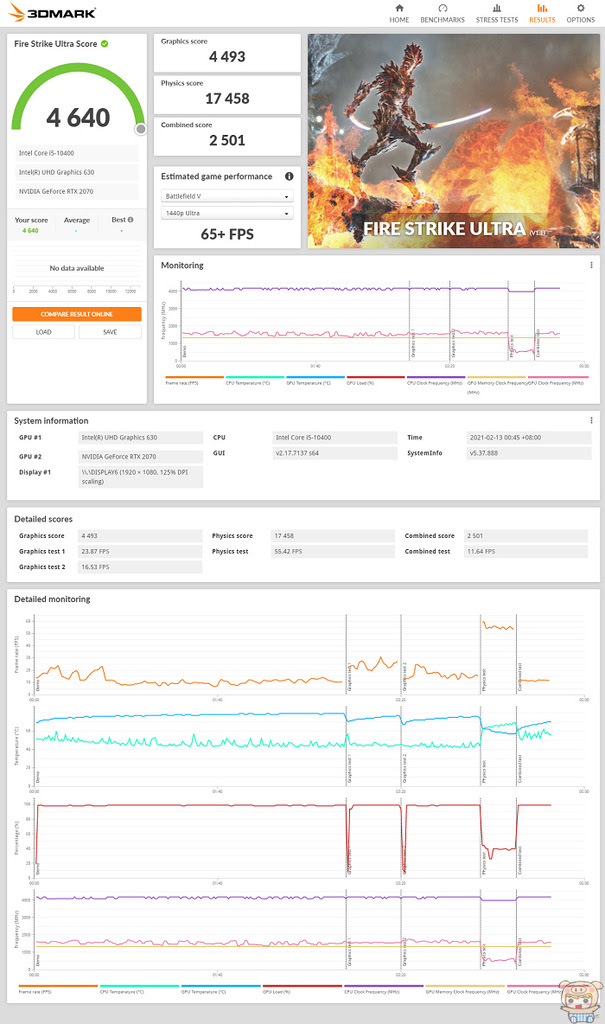The image size is (605, 1024).
Task: Click the Load button
Action: (44, 332)
